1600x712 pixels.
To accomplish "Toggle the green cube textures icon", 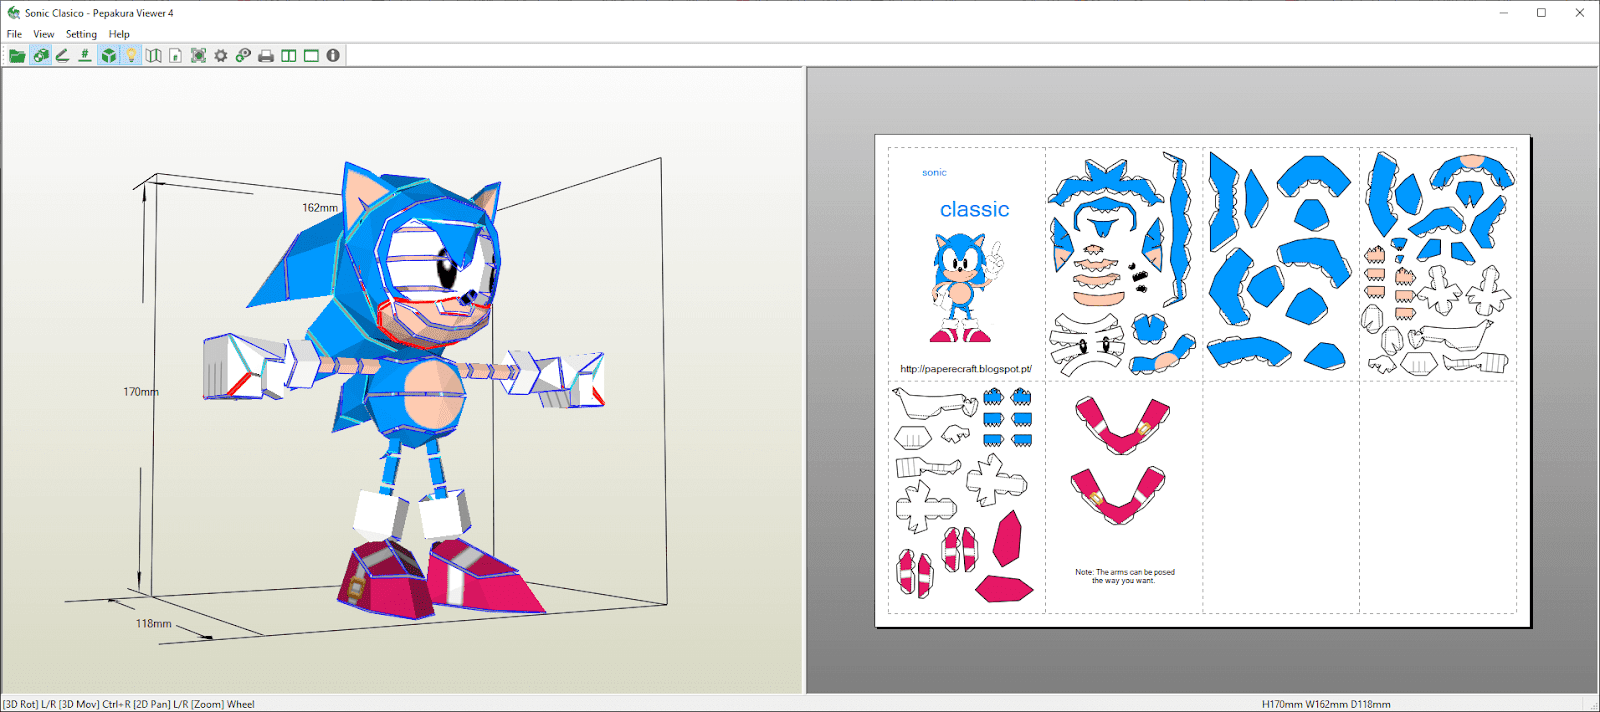I will click(x=108, y=56).
